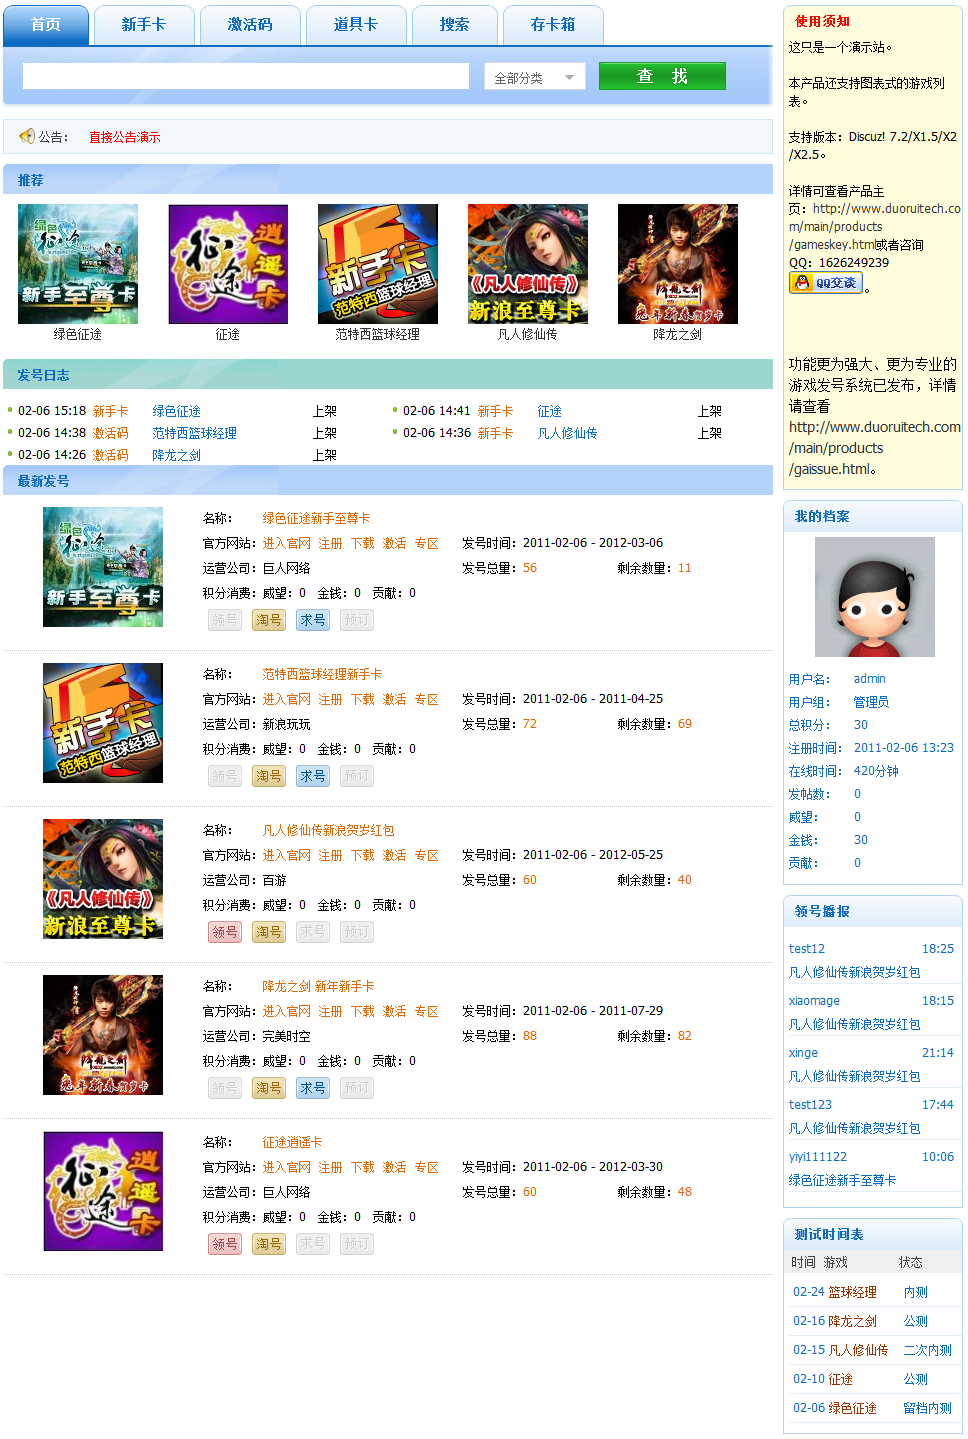Open yiyi111122 user link in 领号播报

(817, 1157)
